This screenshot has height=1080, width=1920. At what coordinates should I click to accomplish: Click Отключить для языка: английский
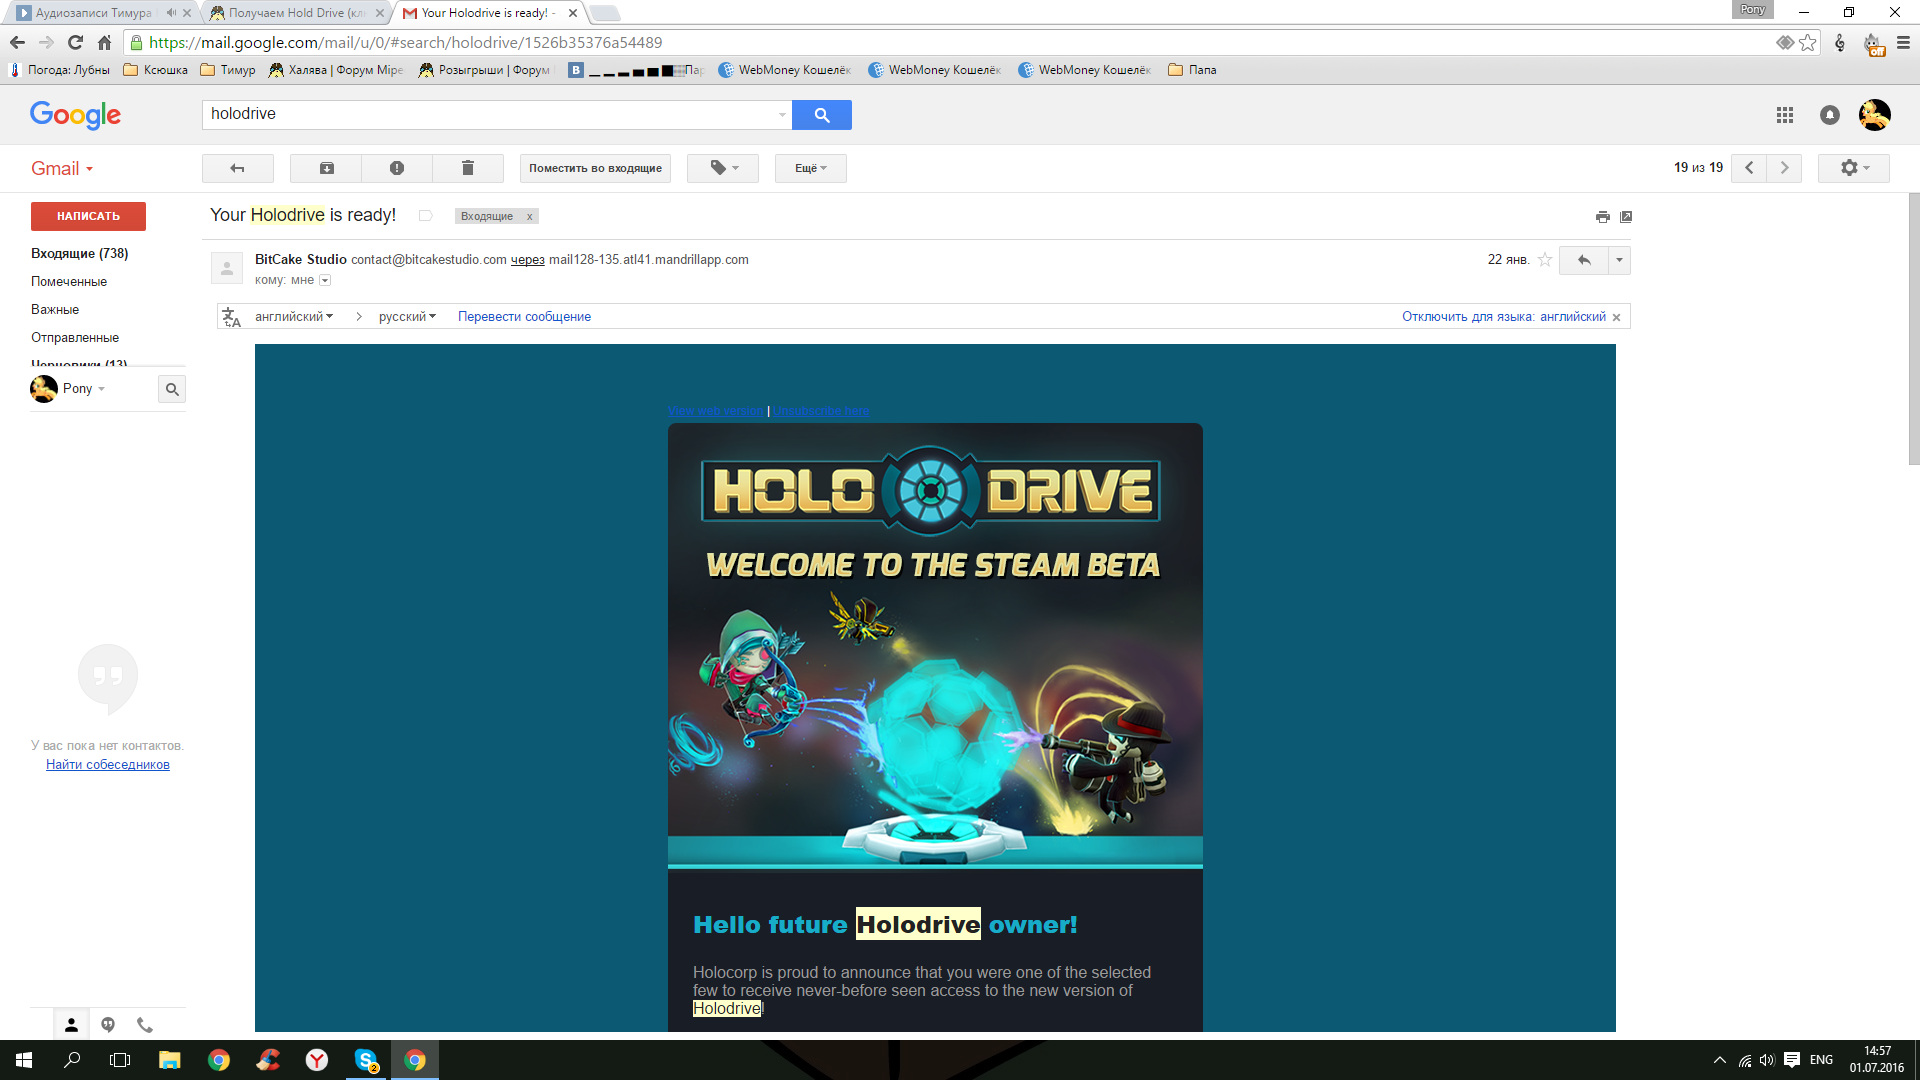coord(1503,317)
